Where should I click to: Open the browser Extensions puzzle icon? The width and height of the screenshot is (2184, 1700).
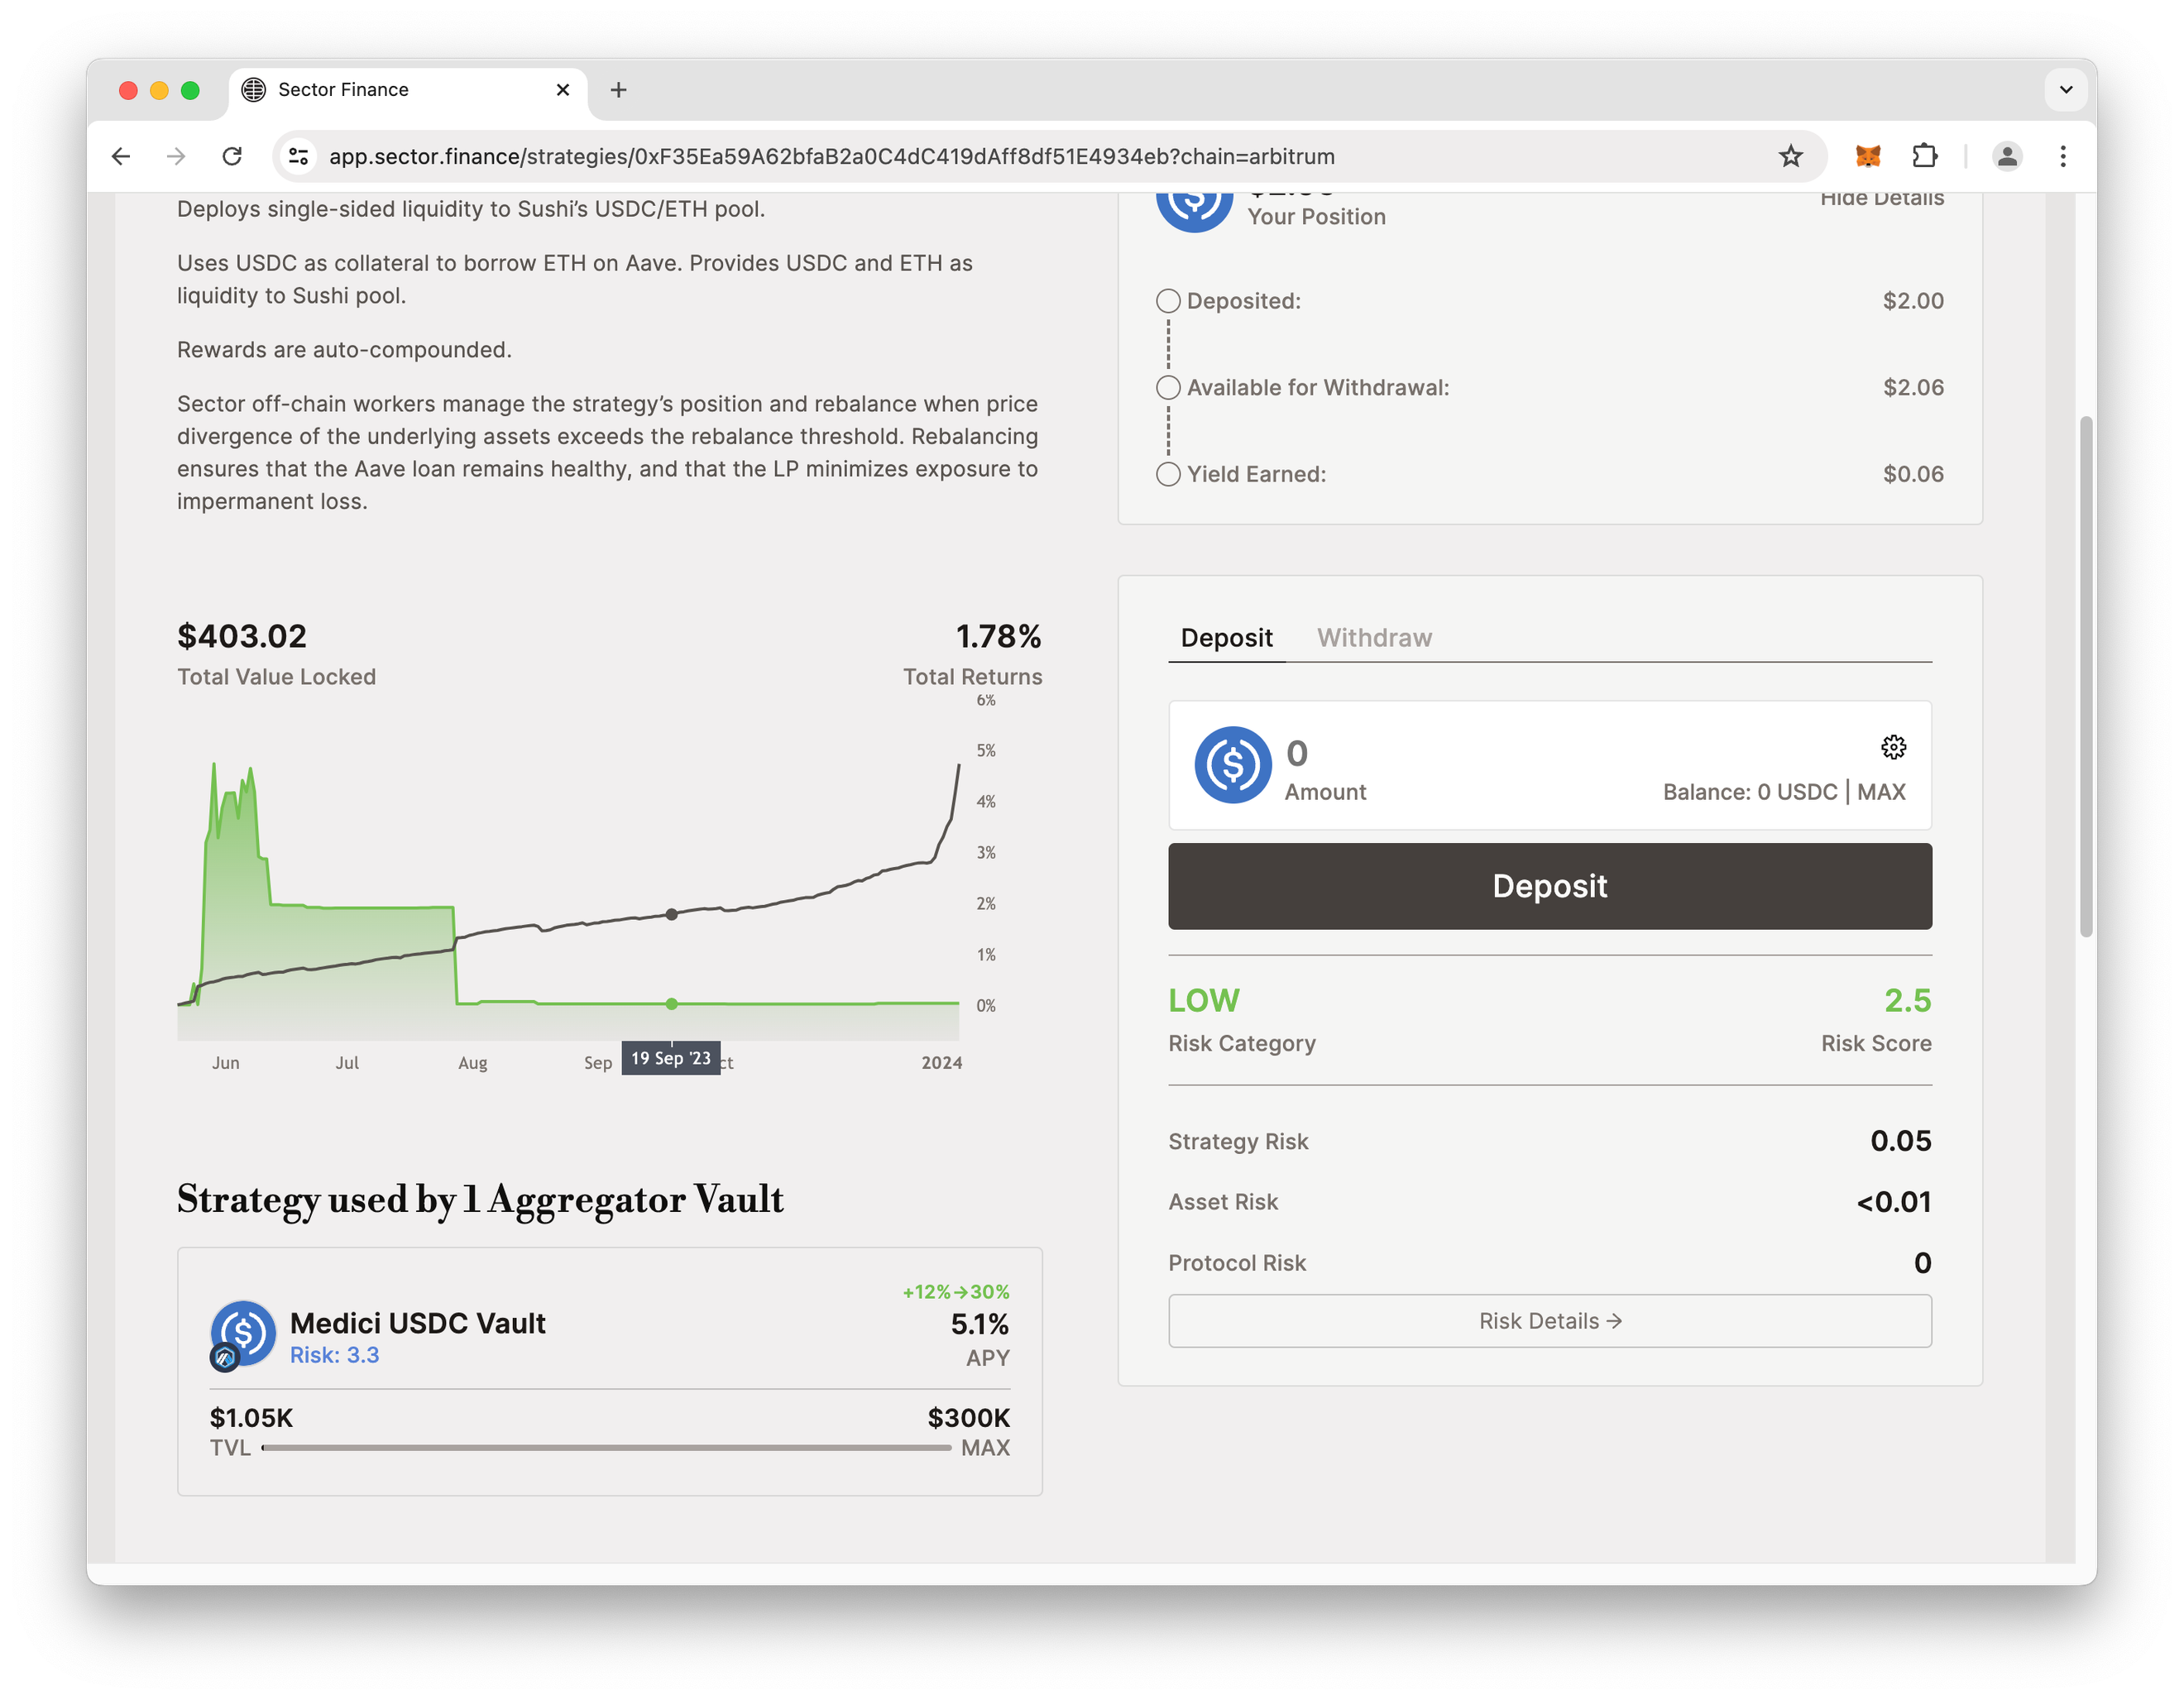pos(1924,156)
